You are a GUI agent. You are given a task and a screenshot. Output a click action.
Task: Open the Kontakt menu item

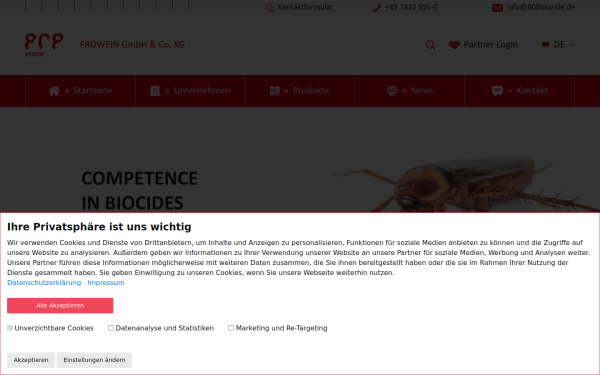point(519,91)
